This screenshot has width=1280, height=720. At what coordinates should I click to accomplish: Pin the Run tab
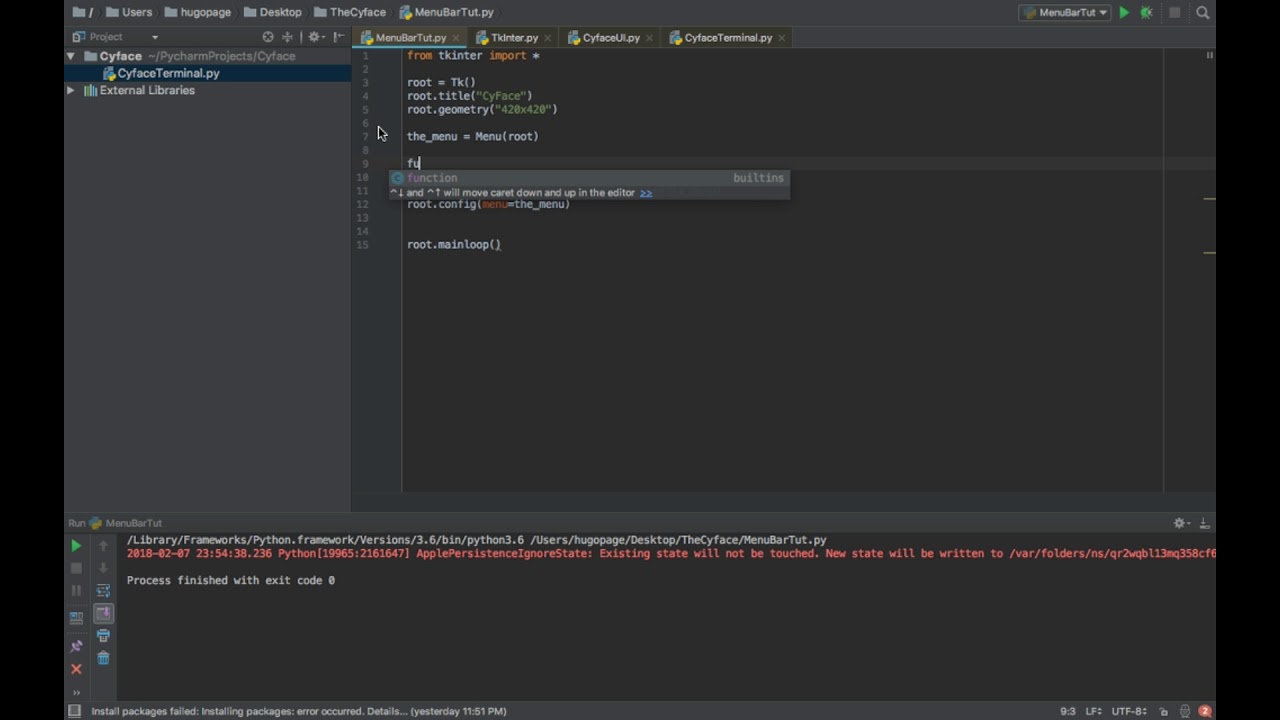coord(76,646)
